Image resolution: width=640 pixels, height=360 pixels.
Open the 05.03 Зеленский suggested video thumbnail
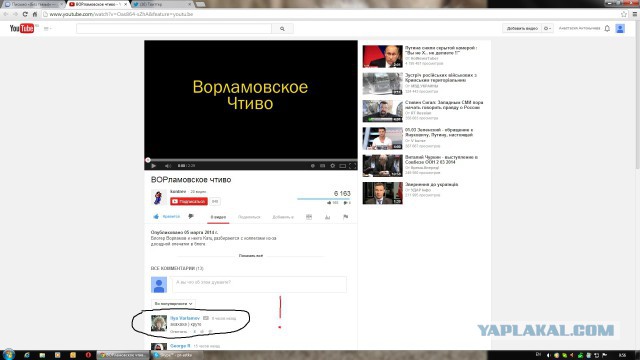point(382,138)
